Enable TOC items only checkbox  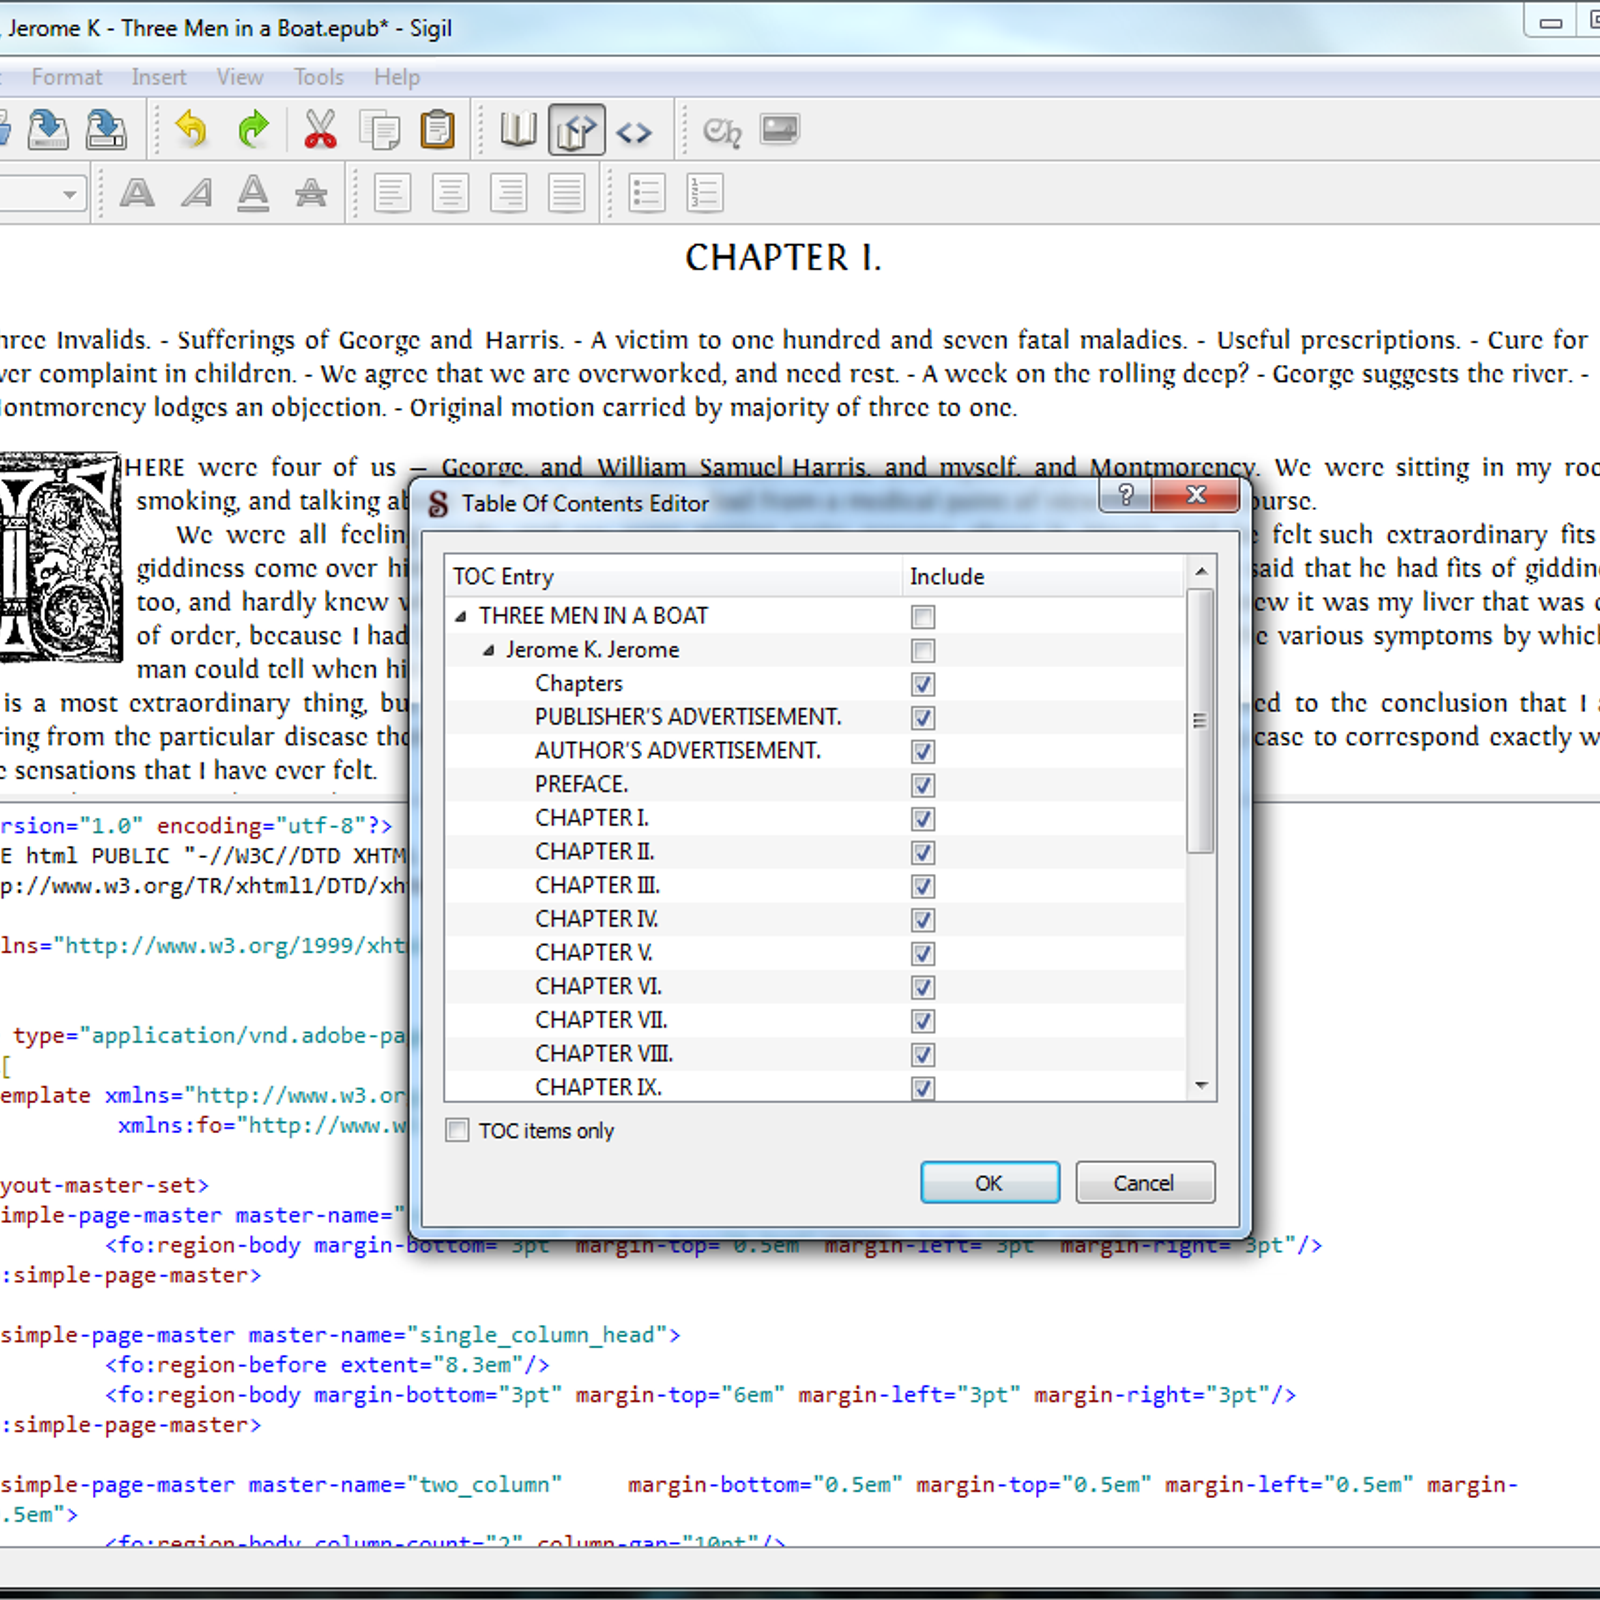pos(457,1130)
